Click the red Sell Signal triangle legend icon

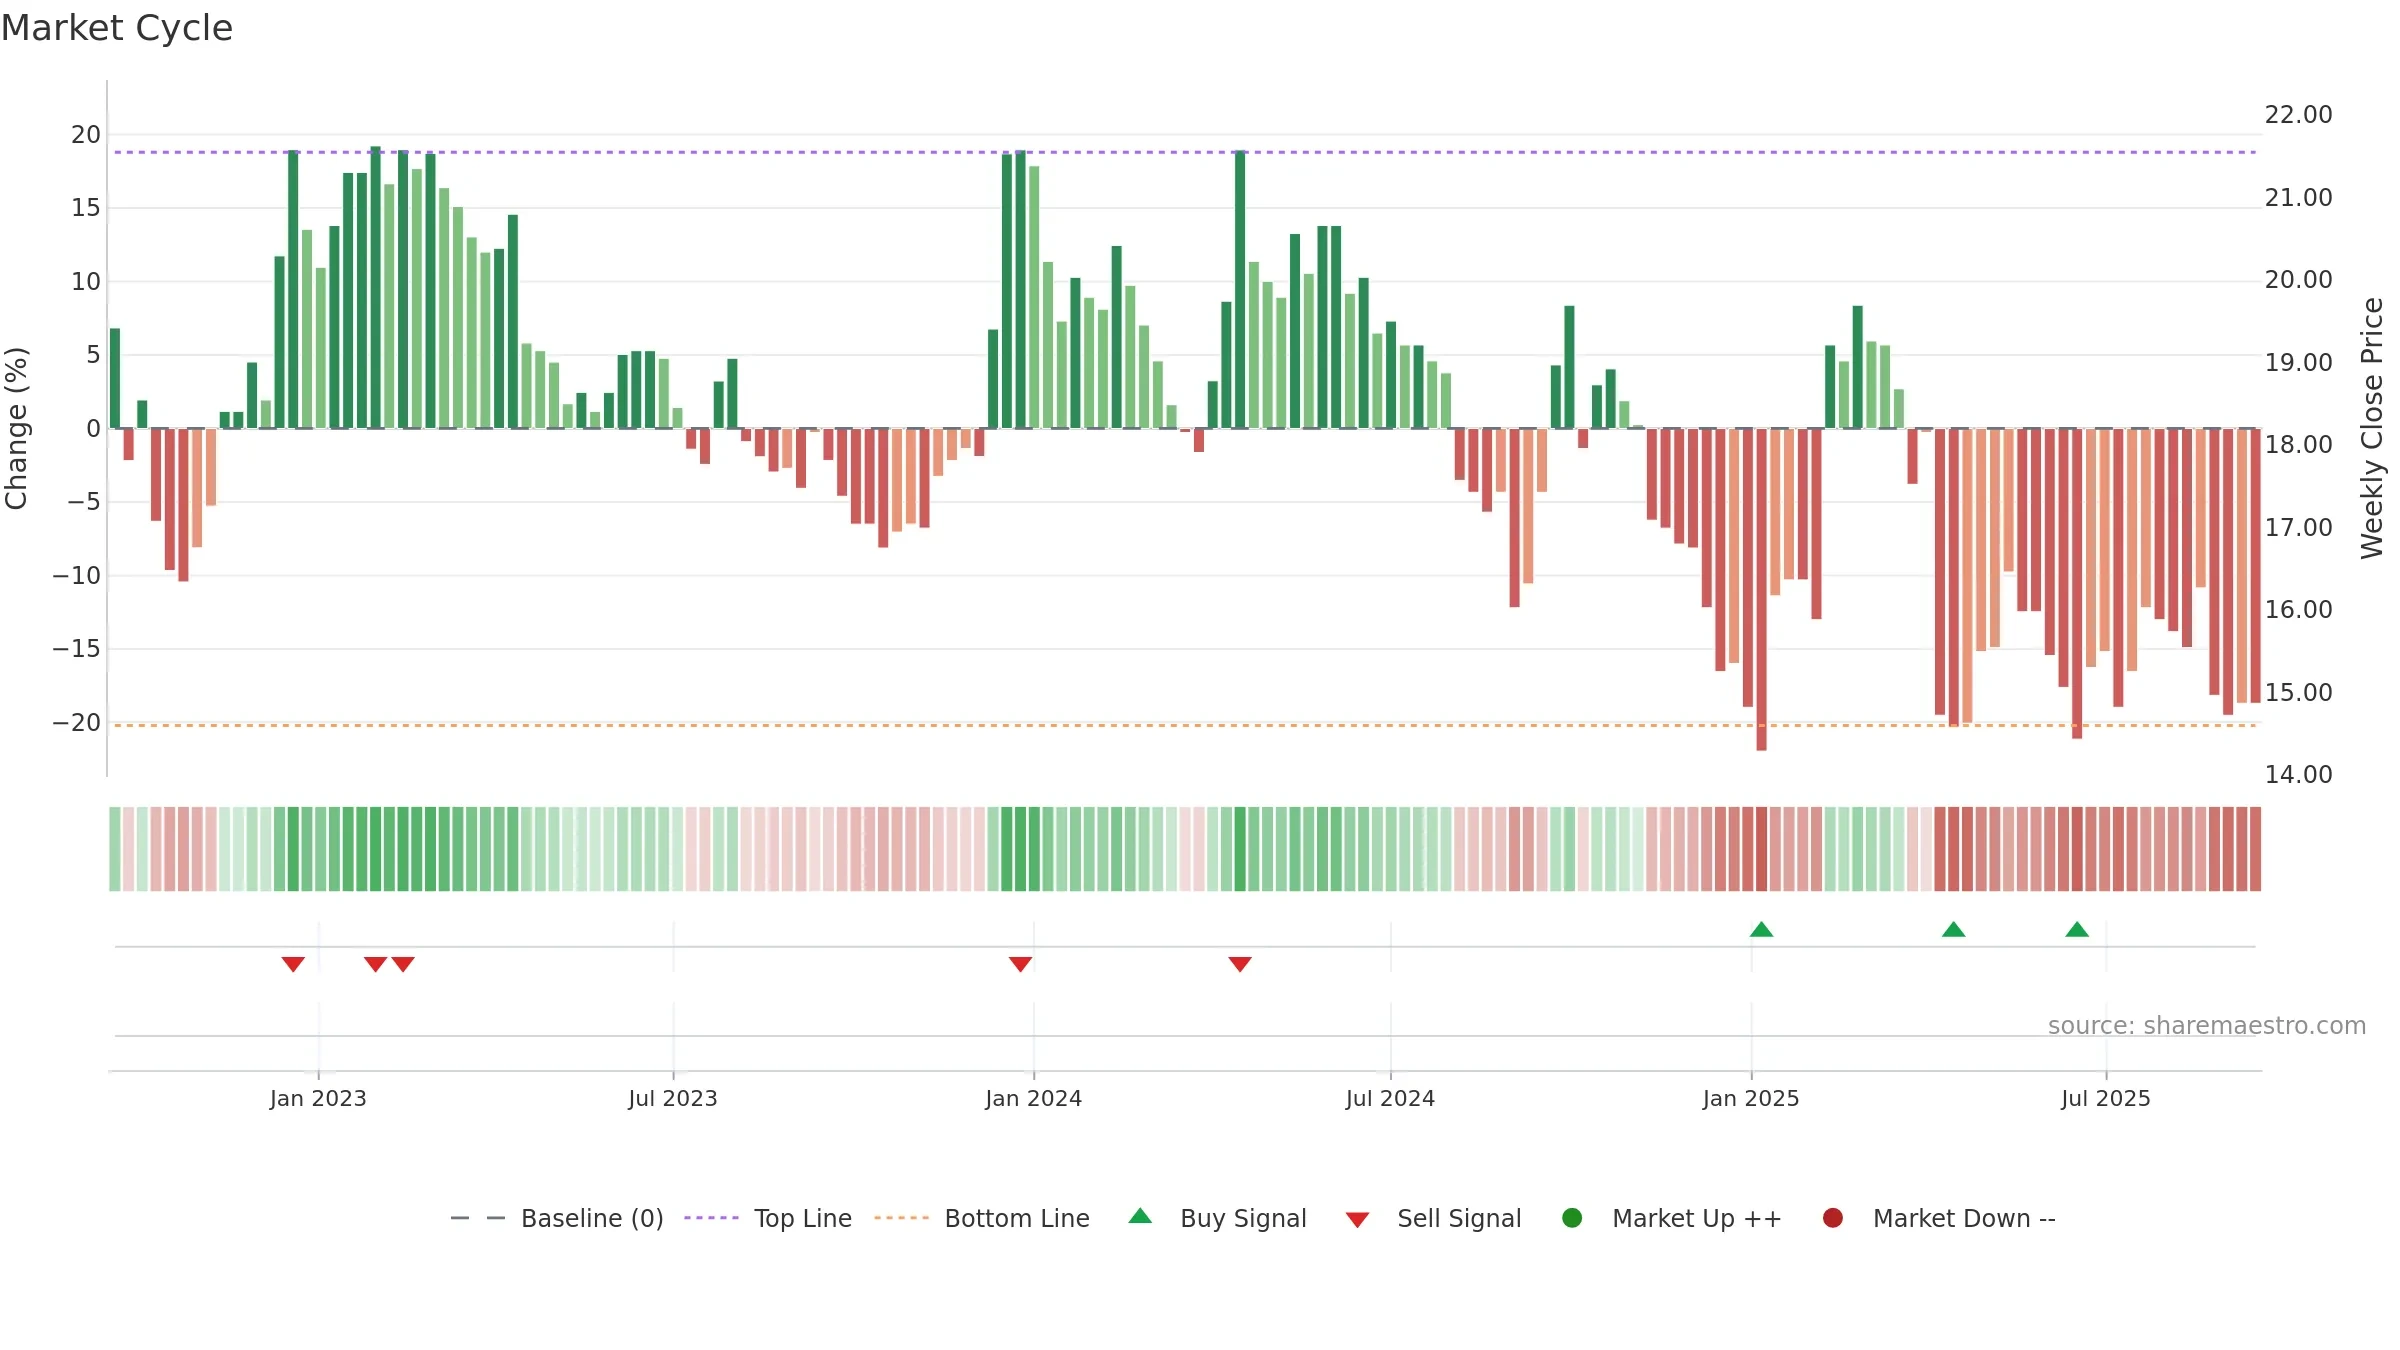tap(1357, 1220)
